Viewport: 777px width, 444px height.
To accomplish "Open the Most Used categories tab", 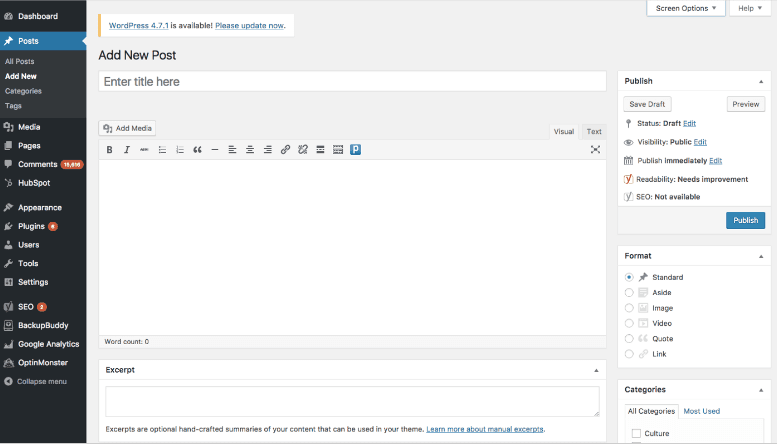I will (x=701, y=411).
